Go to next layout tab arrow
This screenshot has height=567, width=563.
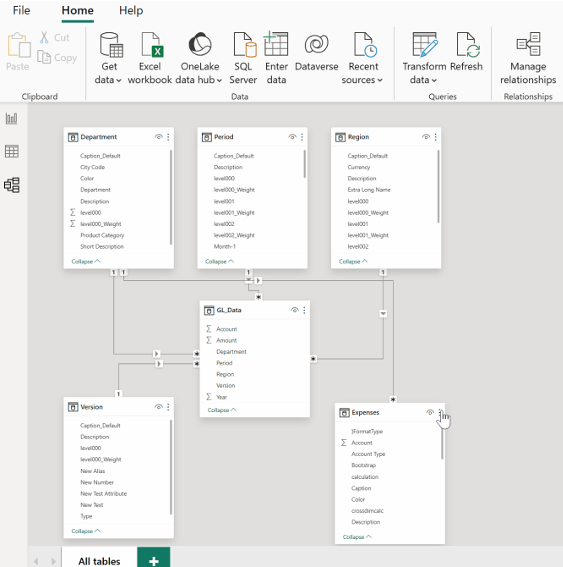[x=54, y=561]
